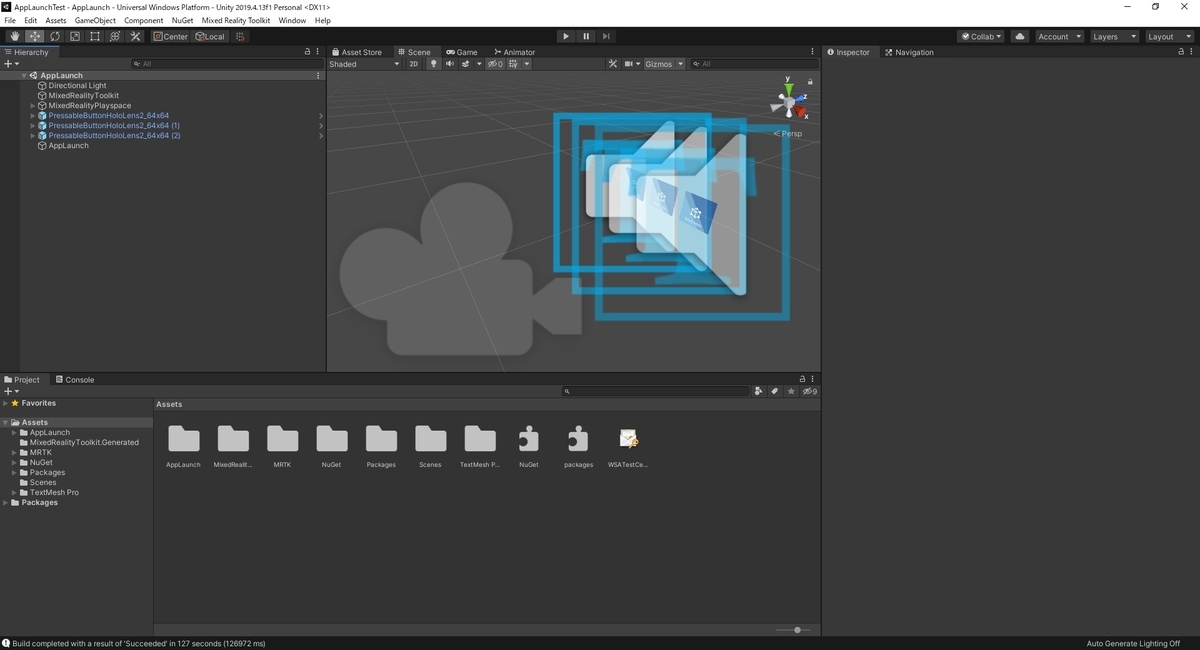The height and width of the screenshot is (650, 1200).
Task: Toggle hidden packages visibility in Project panel
Action: click(809, 392)
